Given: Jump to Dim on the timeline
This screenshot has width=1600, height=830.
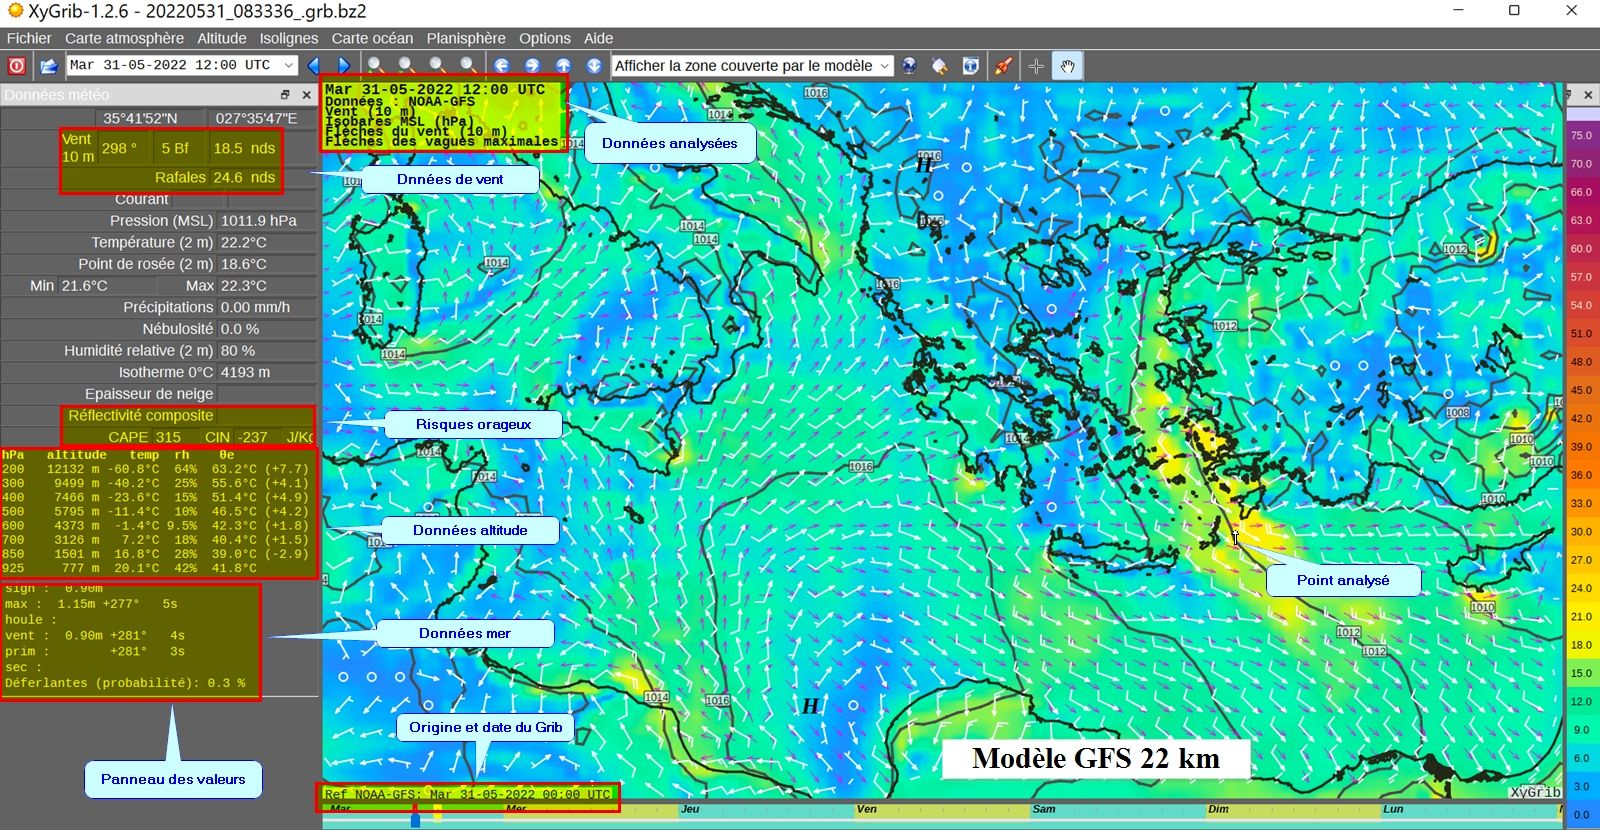Looking at the screenshot, I should point(1218,809).
